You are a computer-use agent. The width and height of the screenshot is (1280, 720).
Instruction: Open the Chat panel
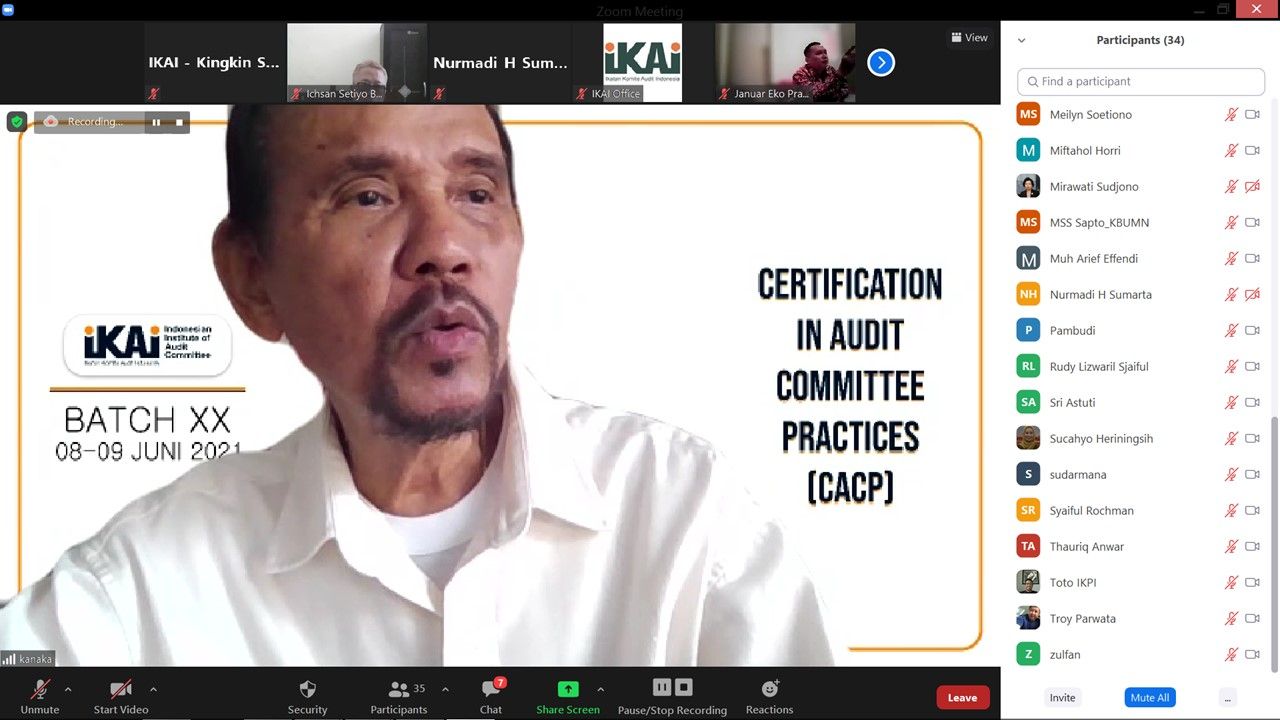coord(491,696)
